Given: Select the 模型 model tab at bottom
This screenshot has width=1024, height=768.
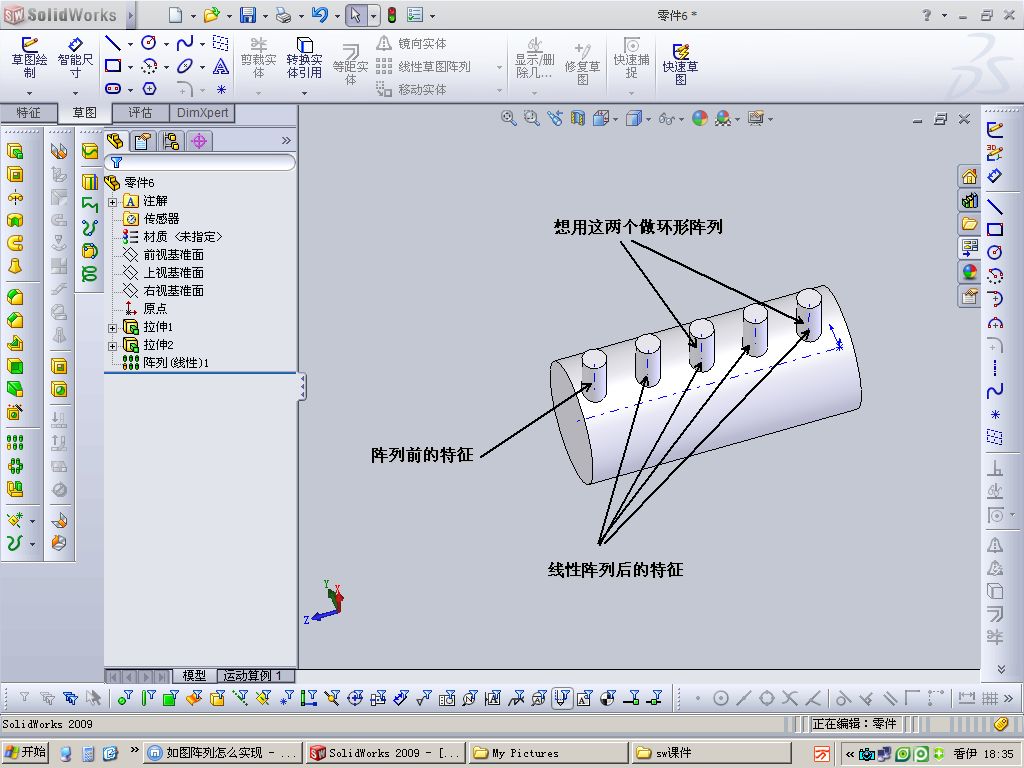Looking at the screenshot, I should click(x=194, y=676).
